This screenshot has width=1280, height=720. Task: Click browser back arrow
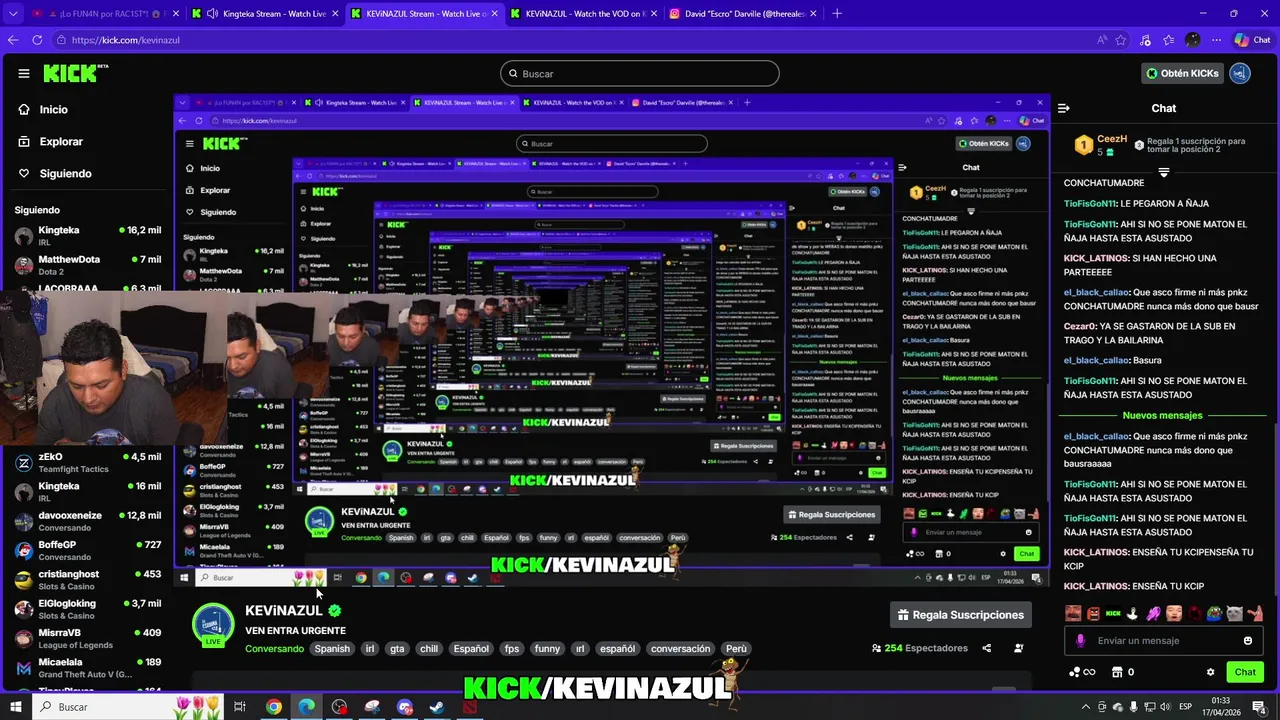(x=13, y=40)
